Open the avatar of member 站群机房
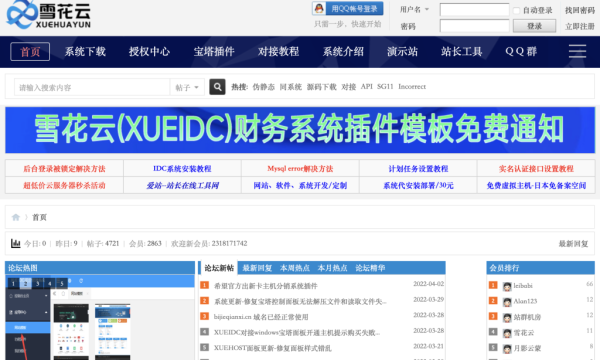The height and width of the screenshot is (360, 600). (x=507, y=318)
